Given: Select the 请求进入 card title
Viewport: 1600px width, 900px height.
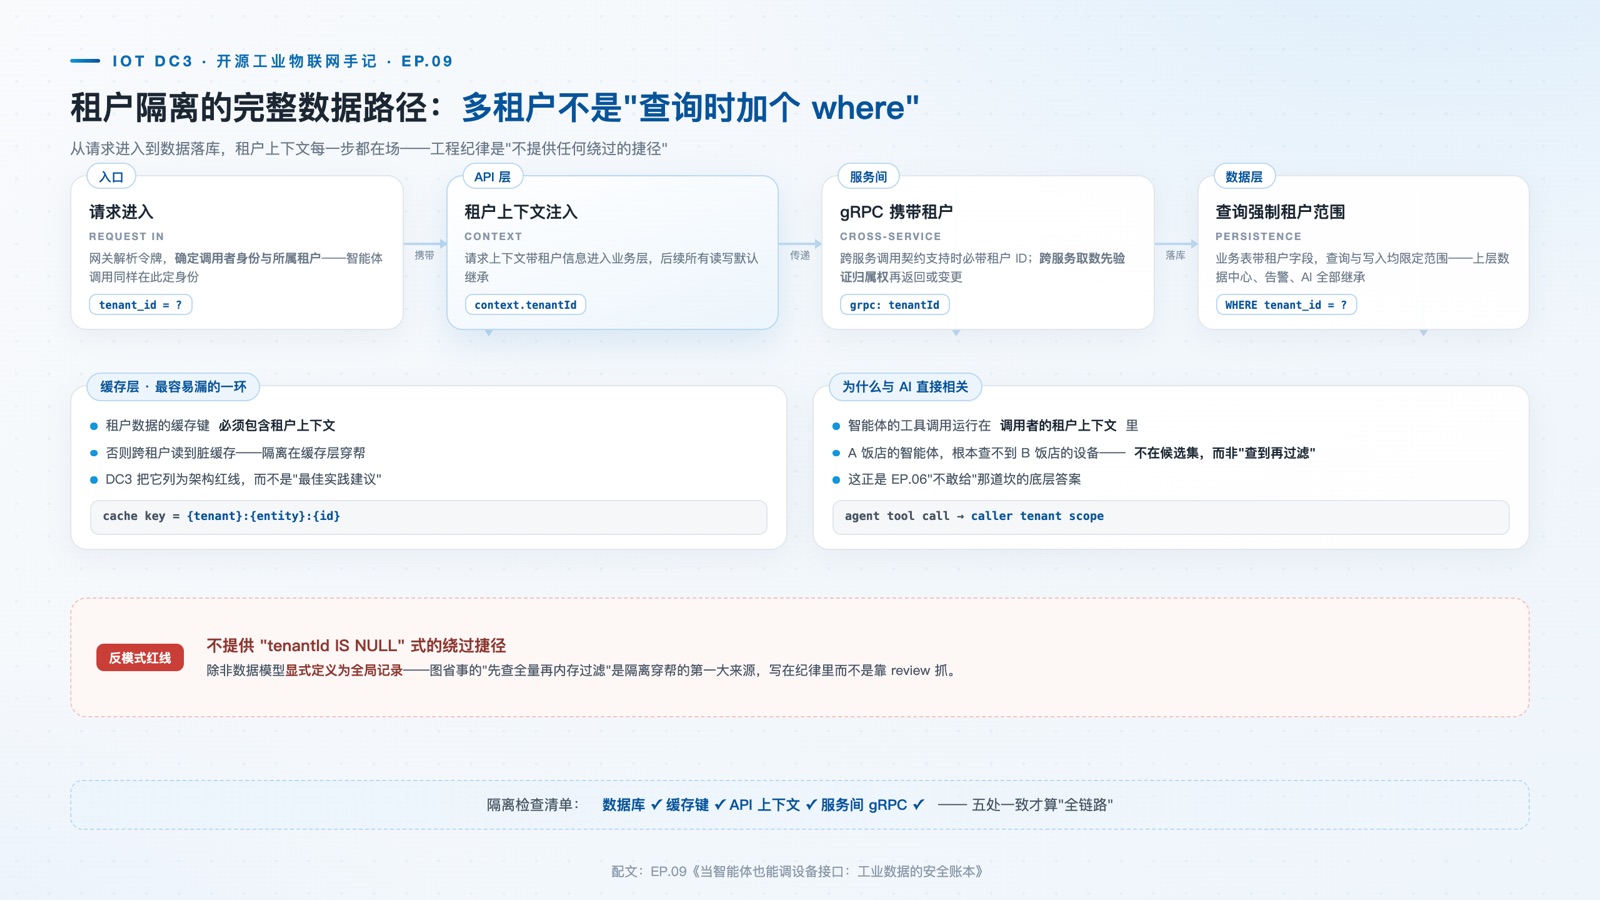Looking at the screenshot, I should 121,212.
